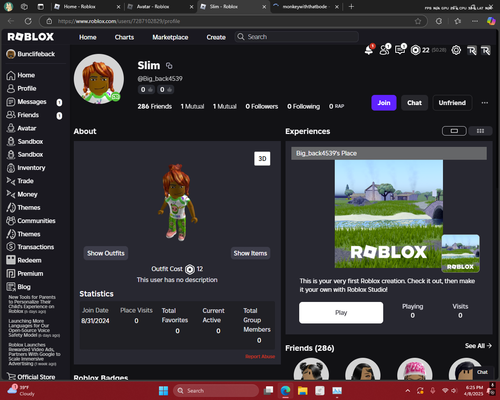
Task: Click the Unfriend button
Action: 452,103
